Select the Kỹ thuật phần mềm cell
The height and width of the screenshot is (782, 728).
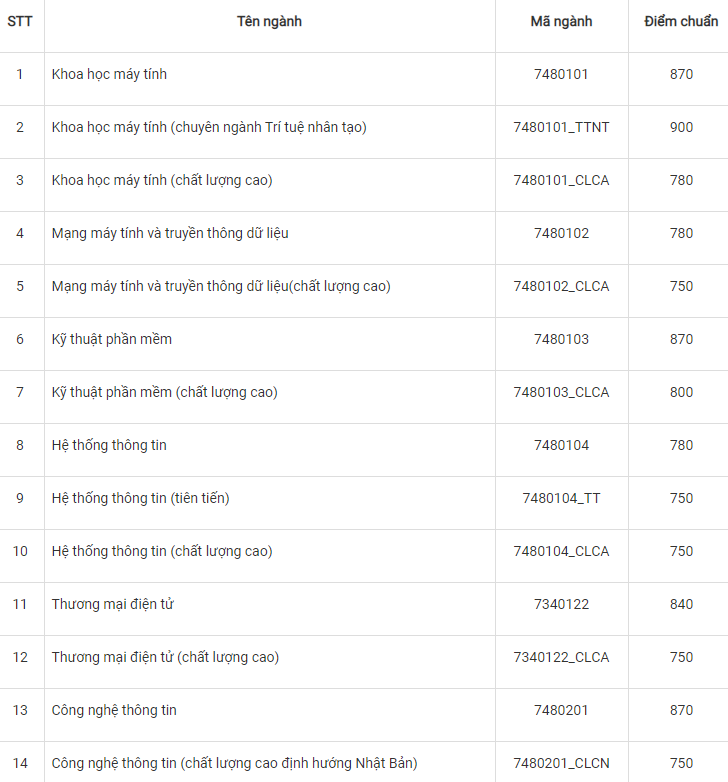112,340
